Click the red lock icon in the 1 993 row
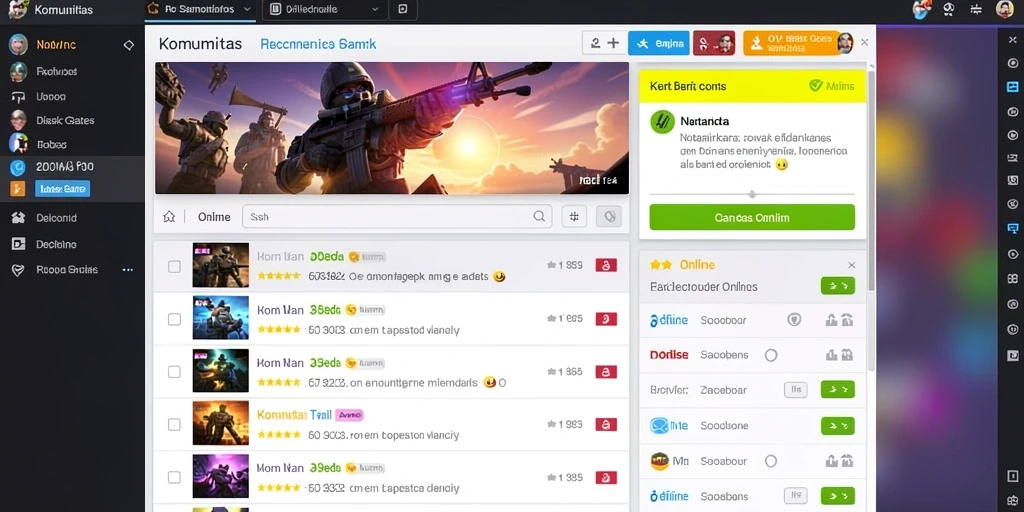1024x512 pixels. (x=606, y=424)
